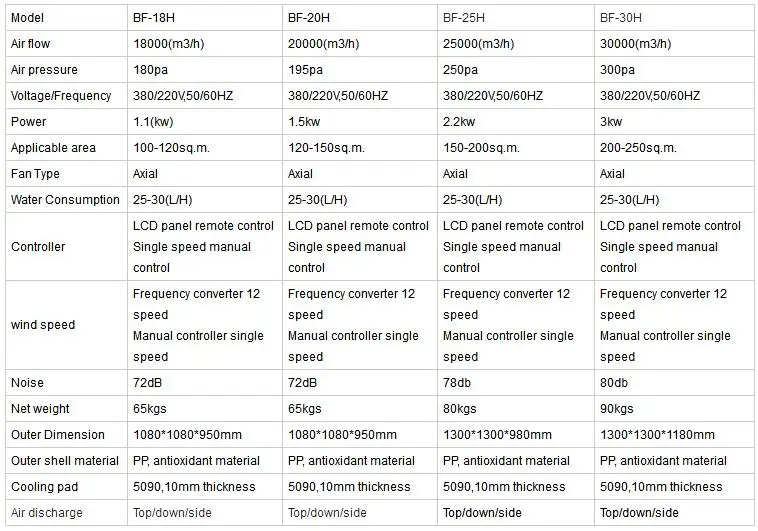Viewport: 758px width, 531px height.
Task: Click the Water Consumption row label
Action: (65, 200)
